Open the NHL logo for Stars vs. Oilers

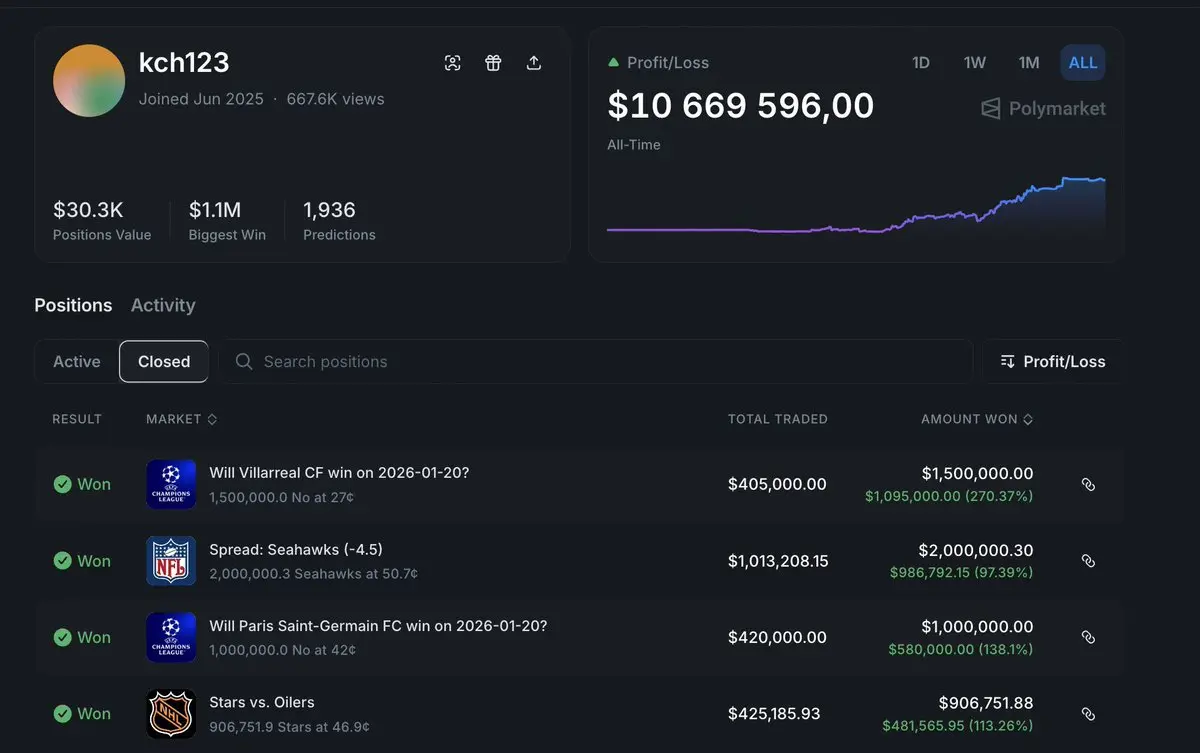pyautogui.click(x=171, y=714)
